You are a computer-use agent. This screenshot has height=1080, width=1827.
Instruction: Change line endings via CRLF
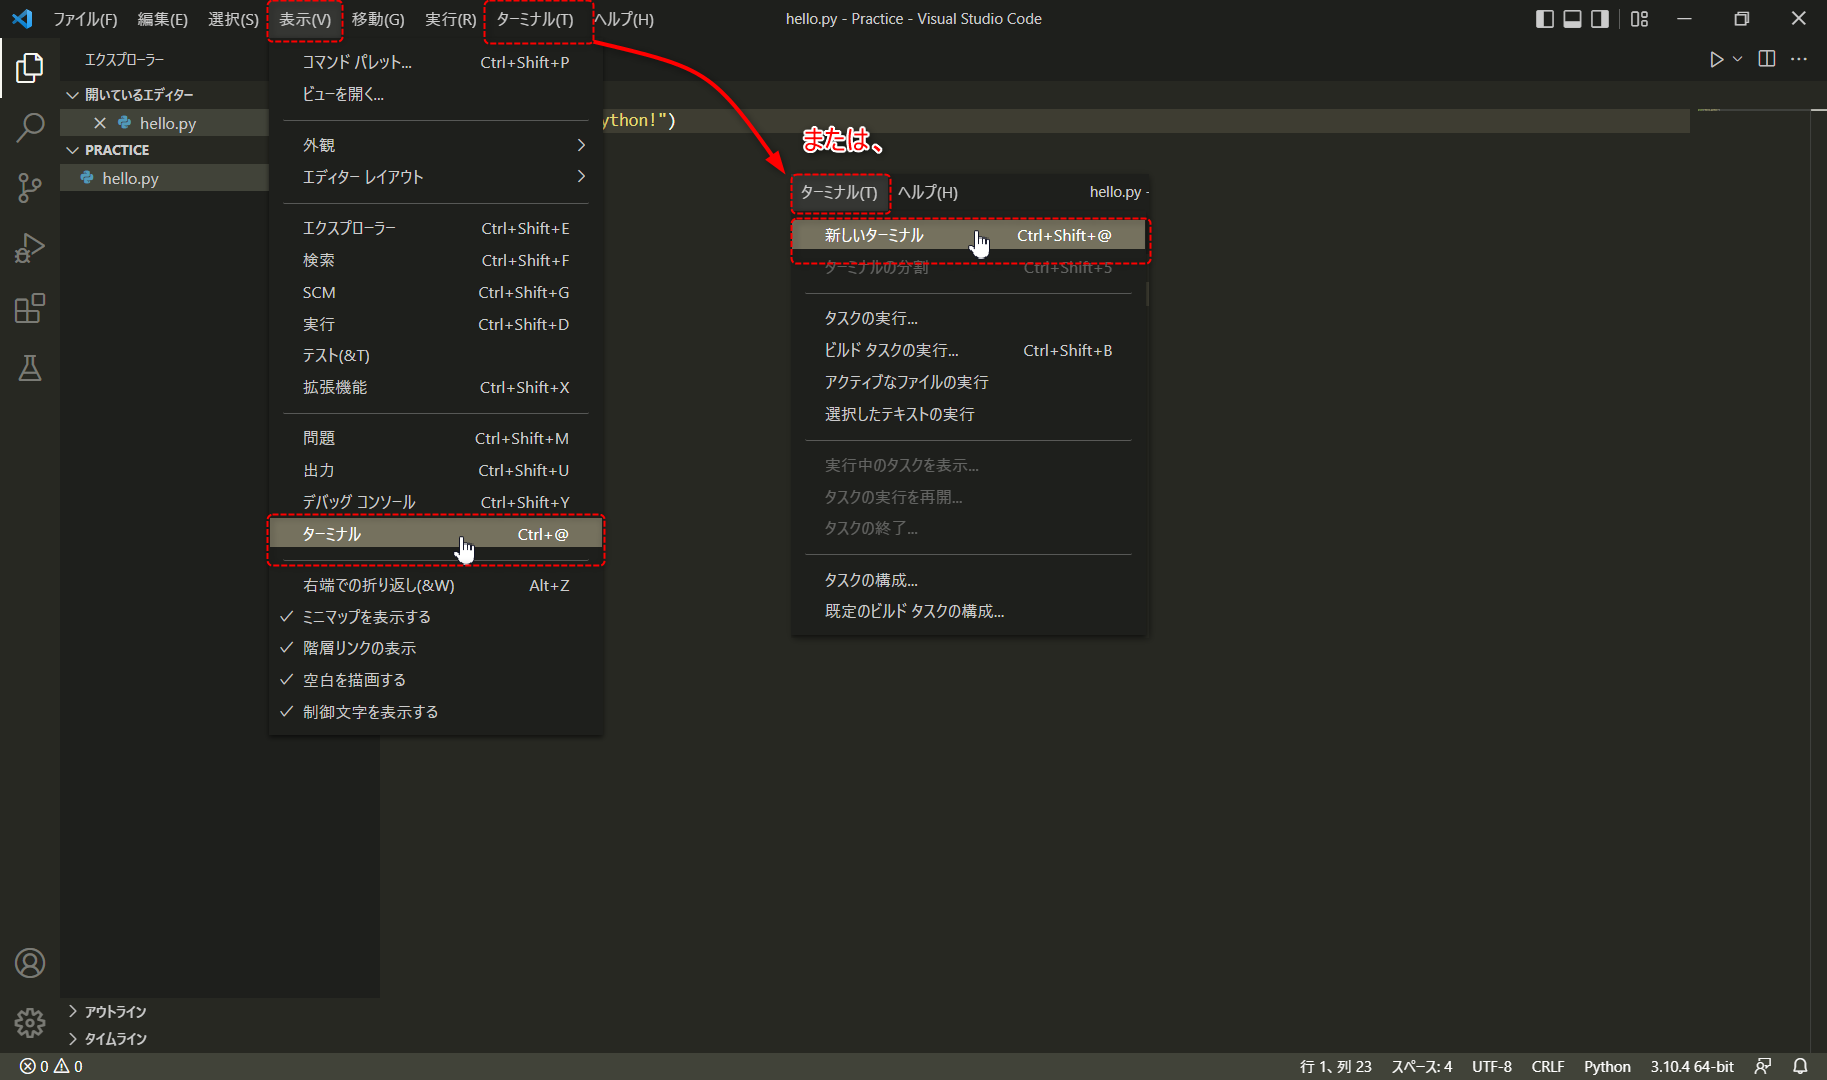[1547, 1066]
